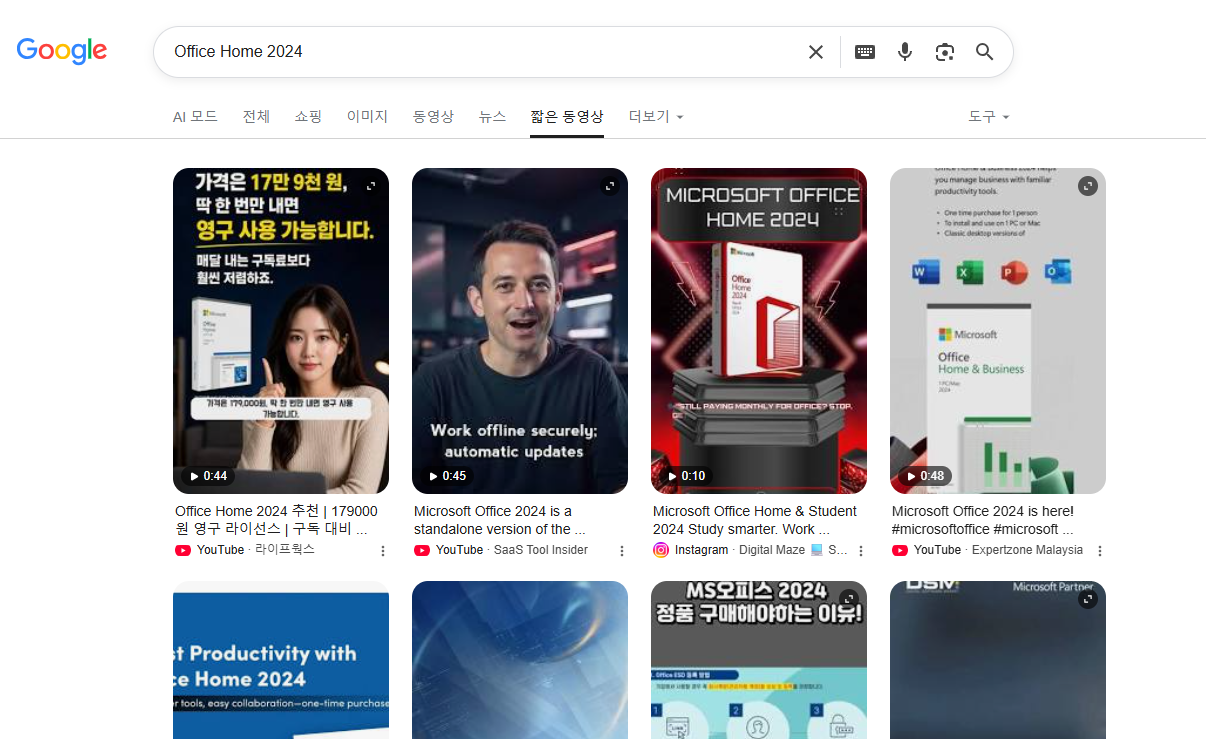1206x739 pixels.
Task: Go to Google home via logo
Action: click(62, 50)
